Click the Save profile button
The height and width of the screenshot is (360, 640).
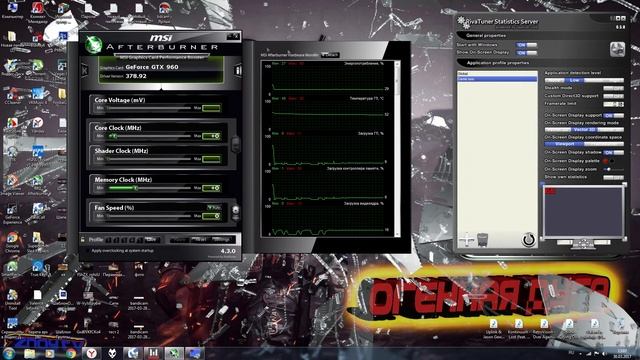[x=151, y=240]
